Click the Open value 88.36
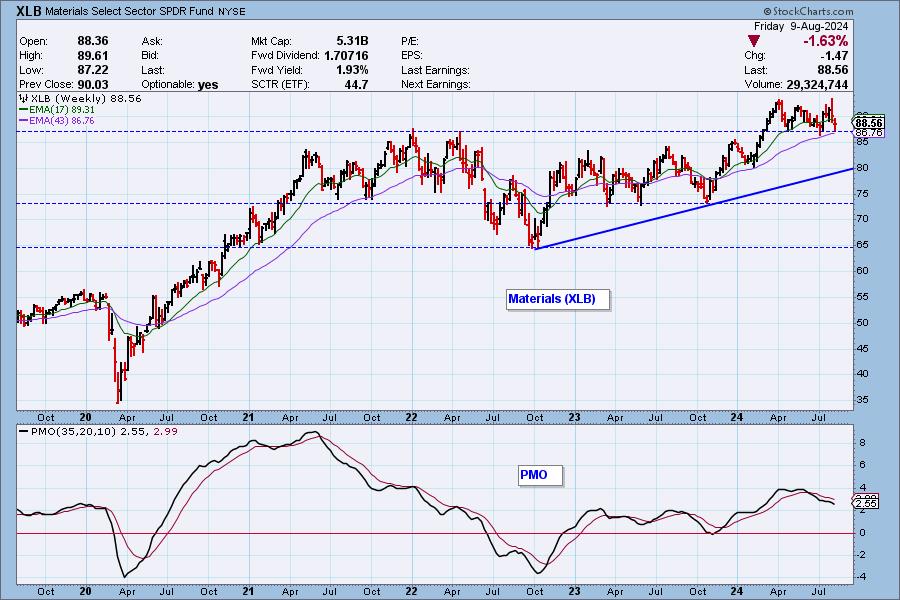Screen dimensions: 900x600 92,41
